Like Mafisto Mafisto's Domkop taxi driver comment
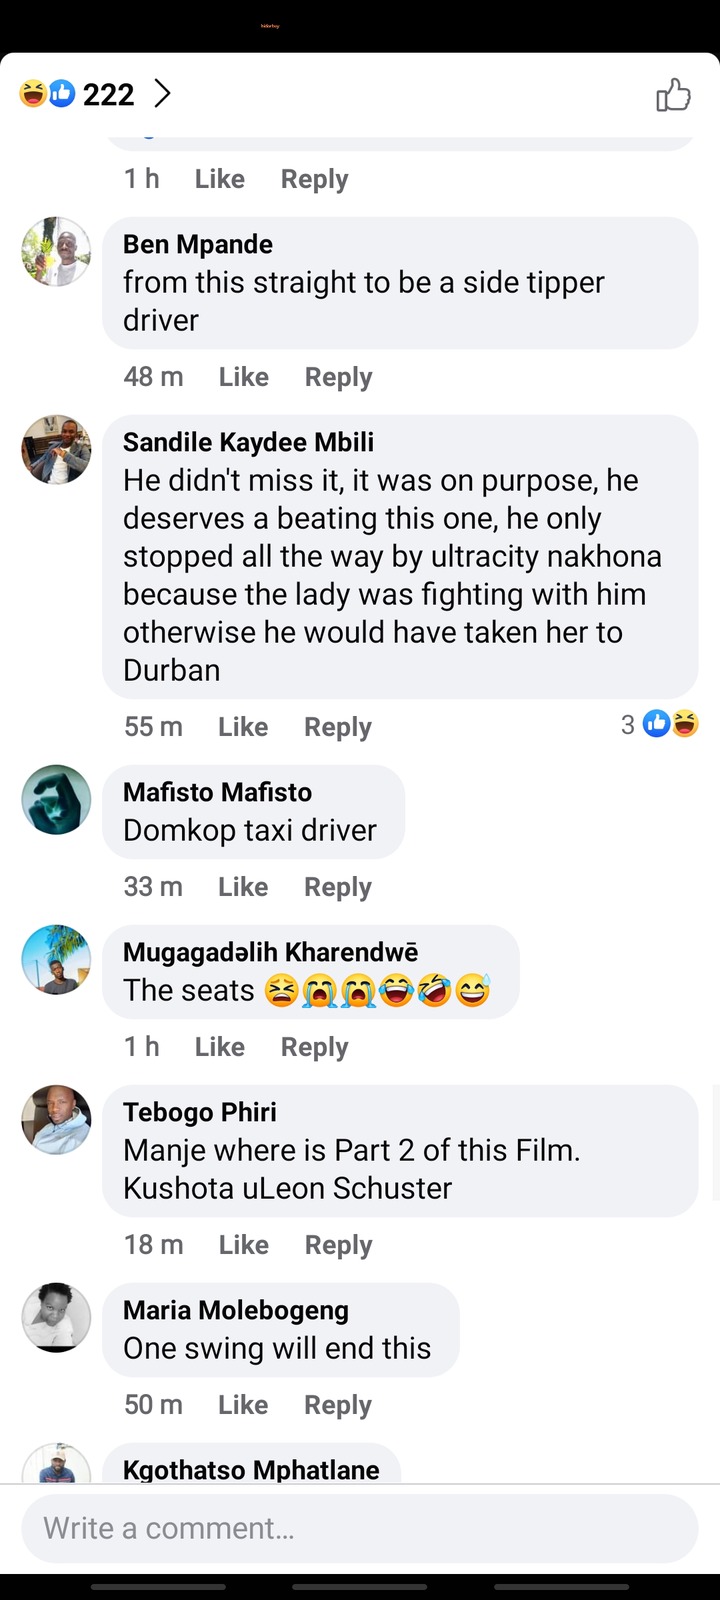Image resolution: width=720 pixels, height=1600 pixels. (x=243, y=887)
